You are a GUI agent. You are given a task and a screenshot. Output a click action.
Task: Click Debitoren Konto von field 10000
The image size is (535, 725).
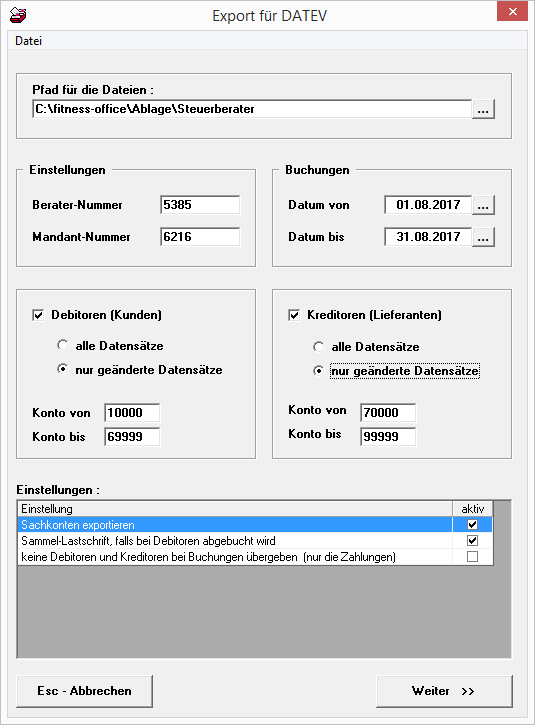132,412
